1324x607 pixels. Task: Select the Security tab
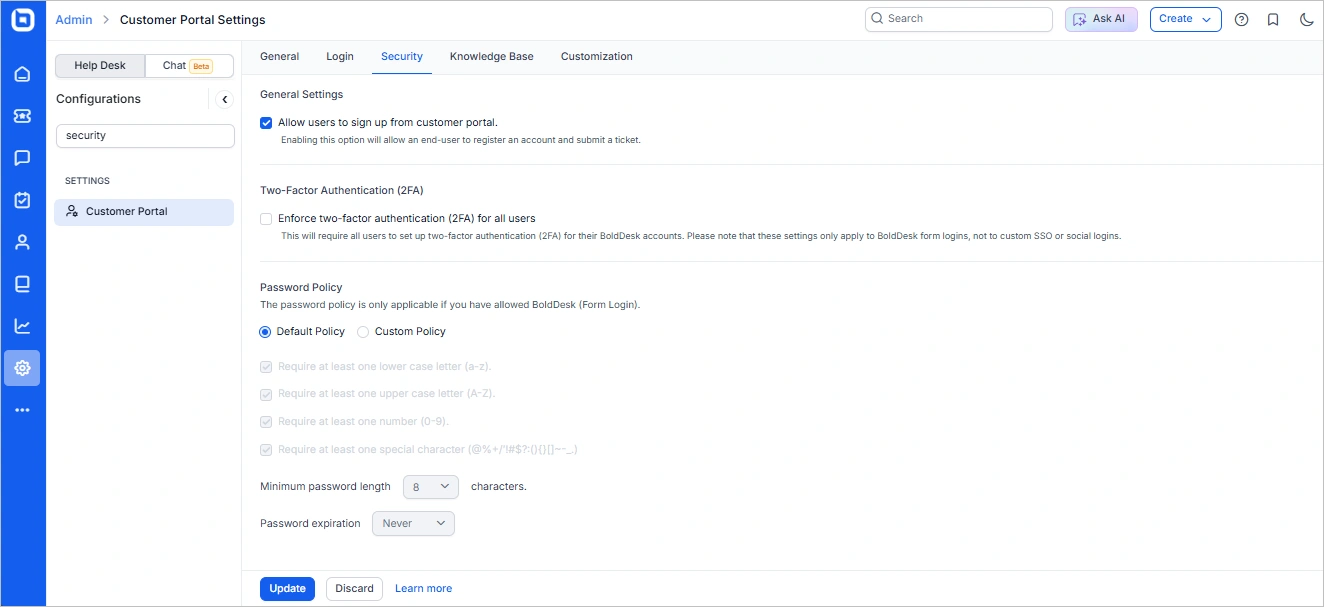click(x=402, y=57)
